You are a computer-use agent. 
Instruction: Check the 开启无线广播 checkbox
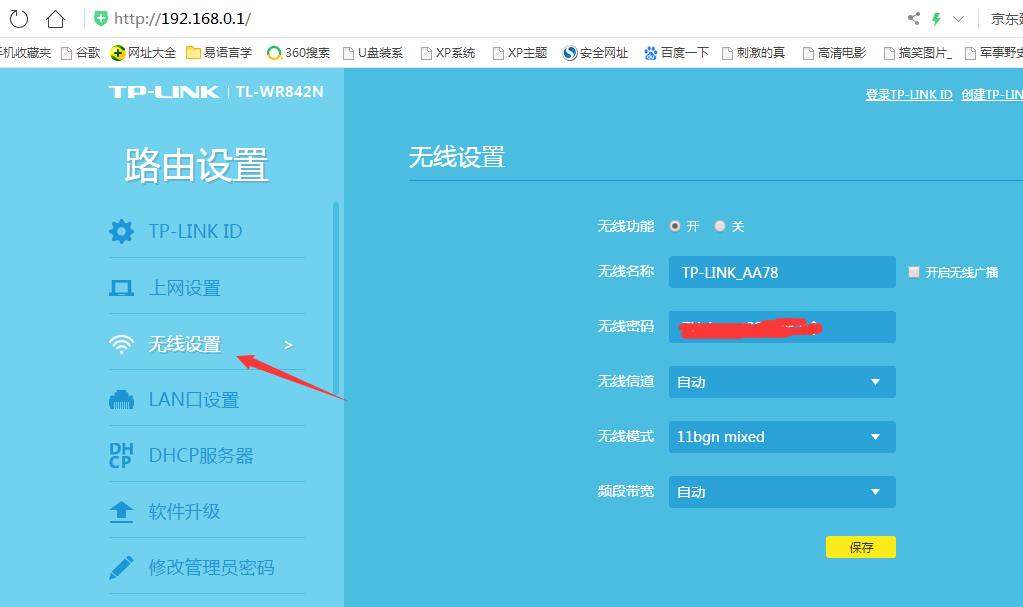913,271
